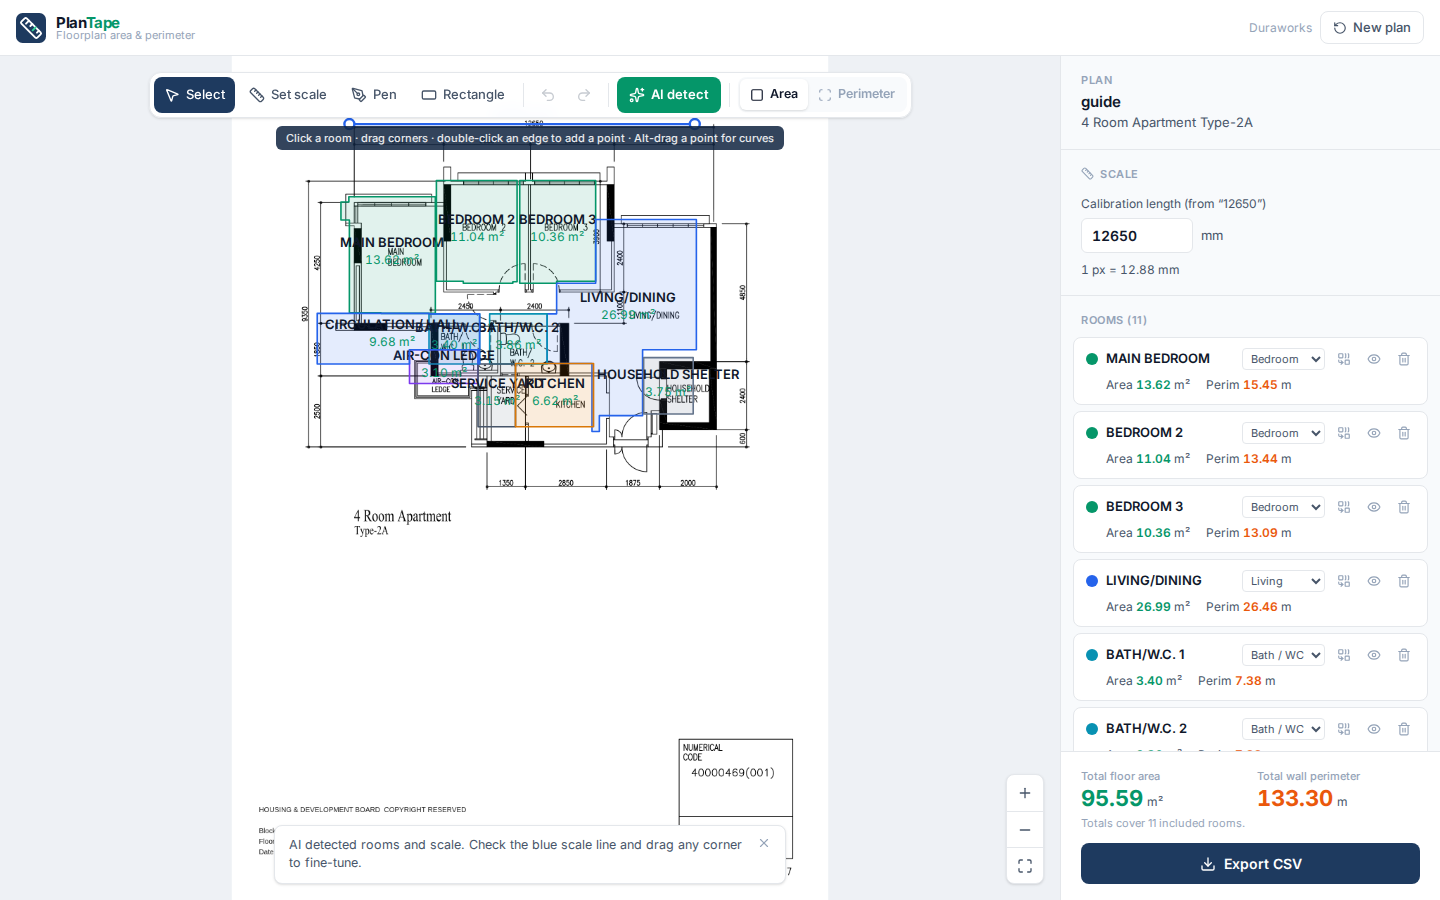The width and height of the screenshot is (1440, 900).
Task: Run AI detect on the plan
Action: pyautogui.click(x=669, y=95)
